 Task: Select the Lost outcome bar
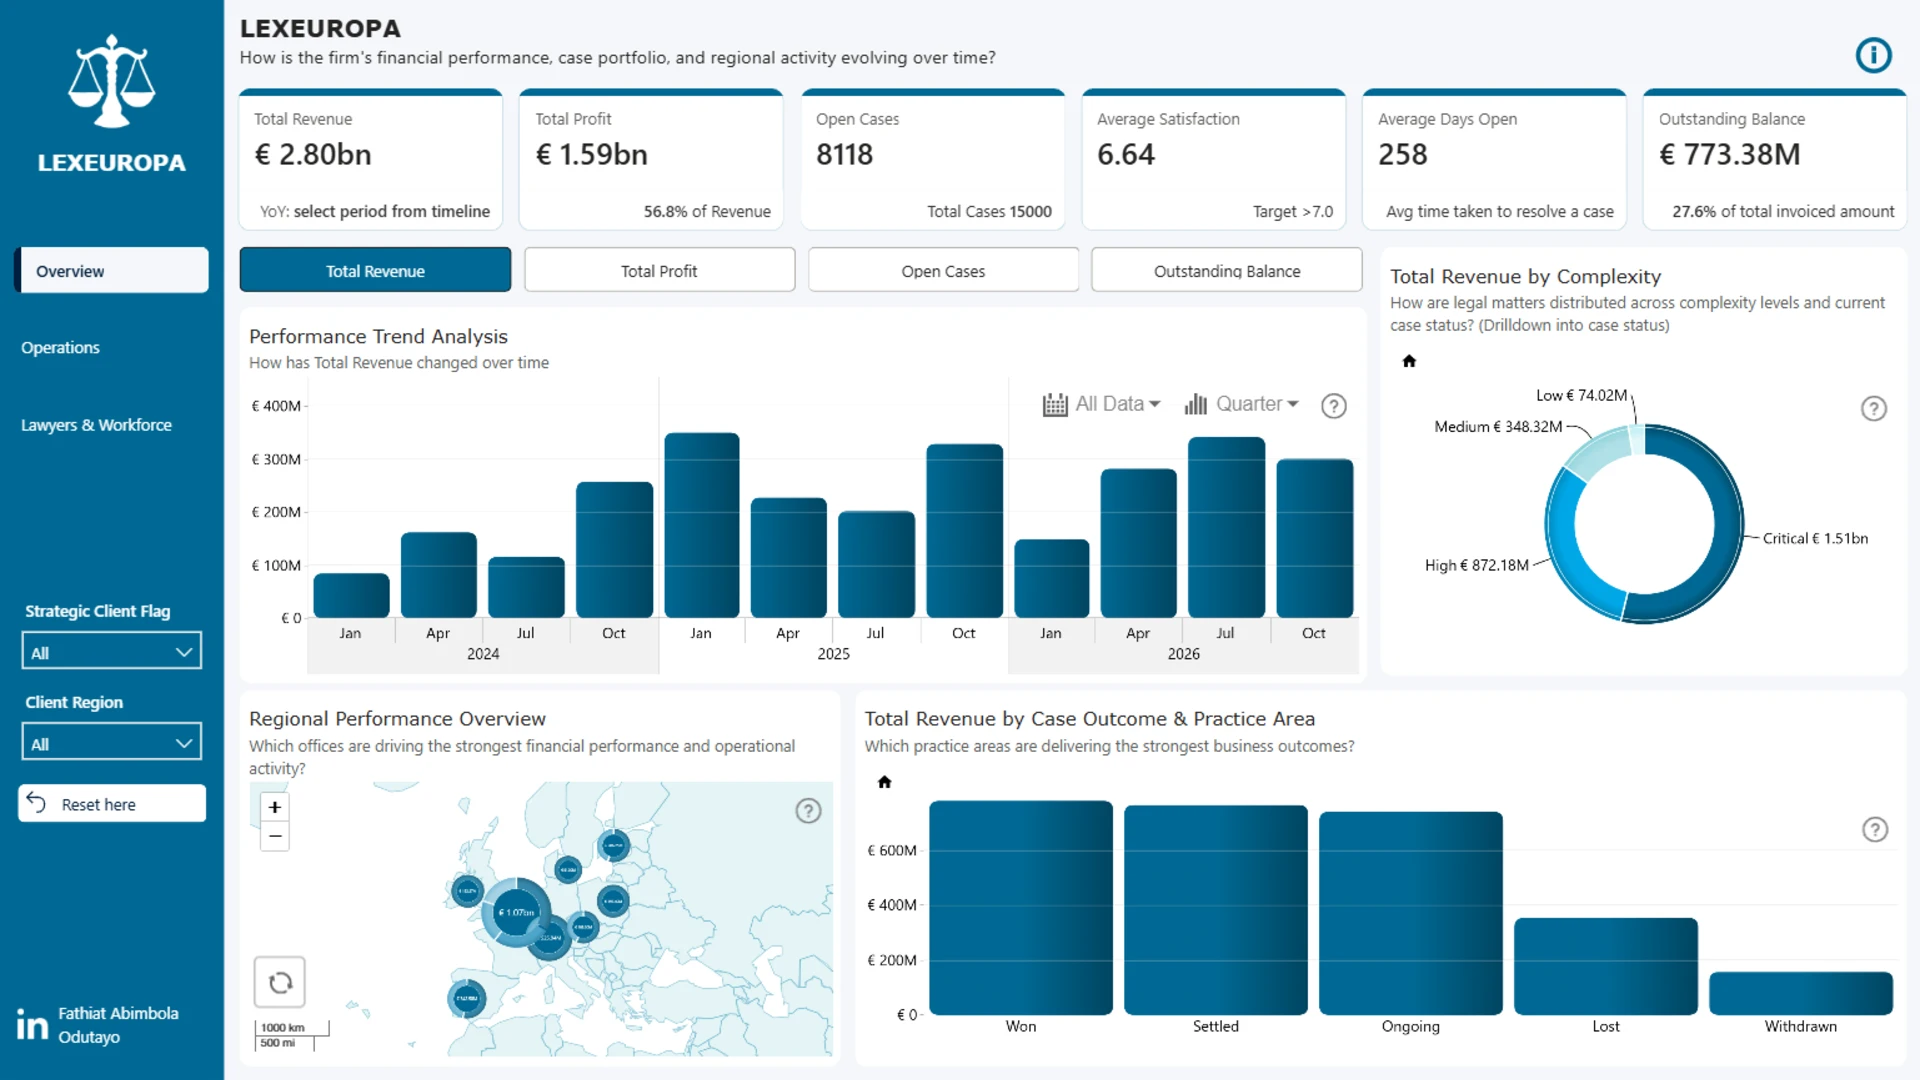click(1606, 967)
